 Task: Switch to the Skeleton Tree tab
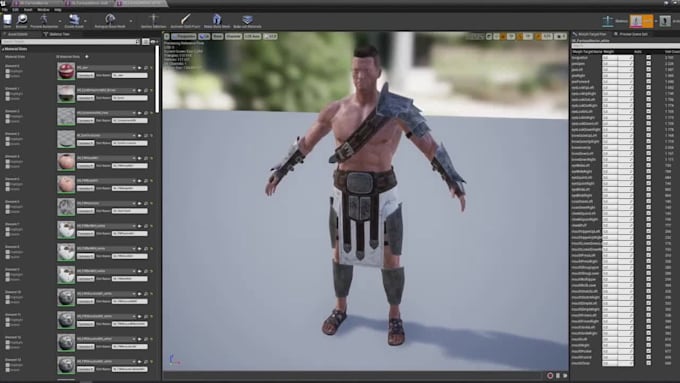57,34
